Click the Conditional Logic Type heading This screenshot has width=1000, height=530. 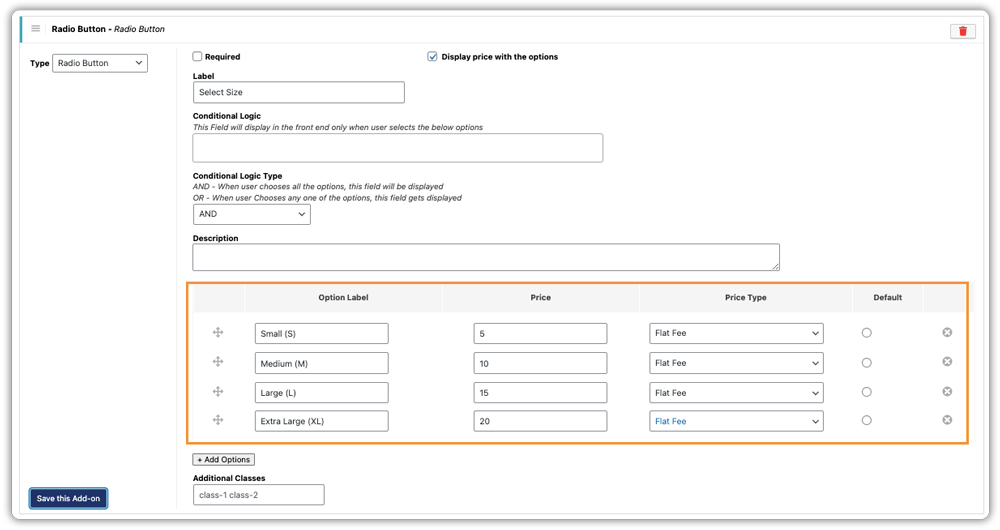tap(237, 176)
